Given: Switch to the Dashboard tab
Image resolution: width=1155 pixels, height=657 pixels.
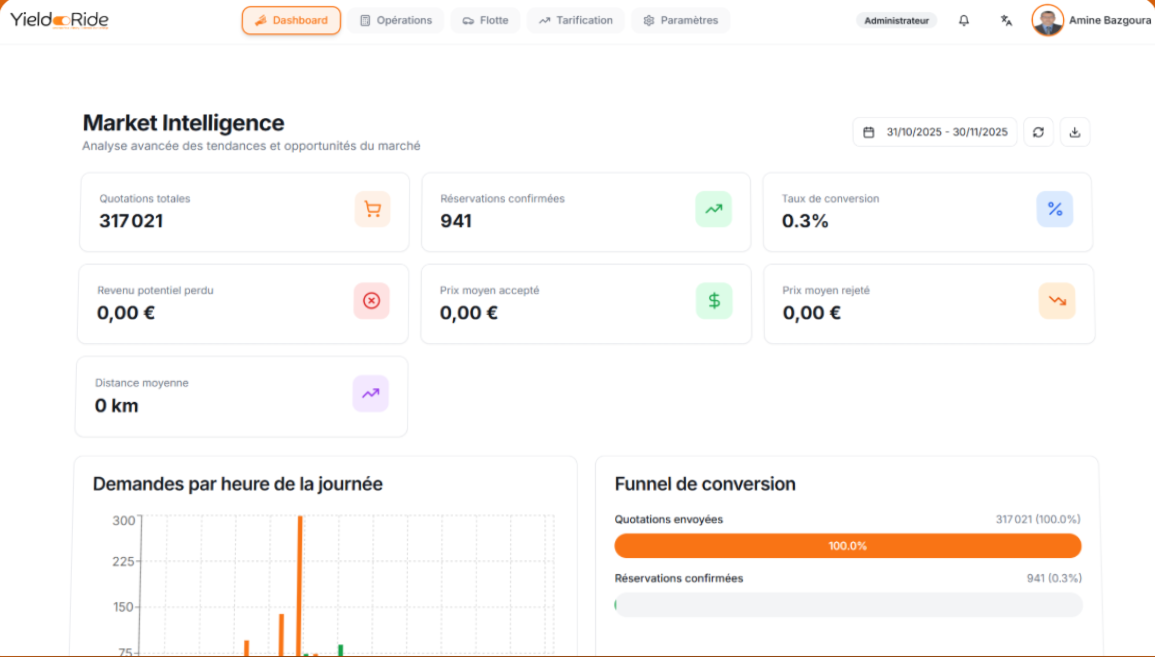Looking at the screenshot, I should point(291,20).
